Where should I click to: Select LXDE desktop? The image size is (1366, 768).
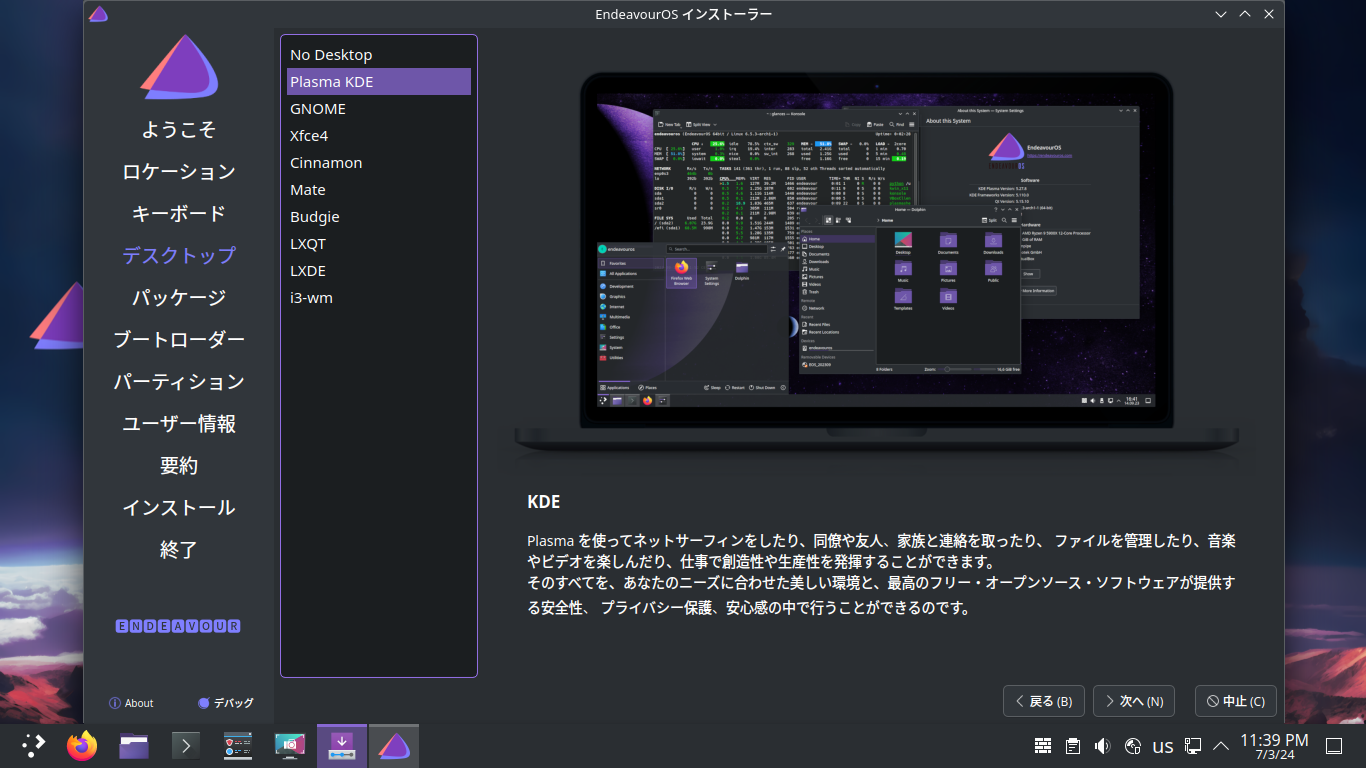(x=379, y=271)
